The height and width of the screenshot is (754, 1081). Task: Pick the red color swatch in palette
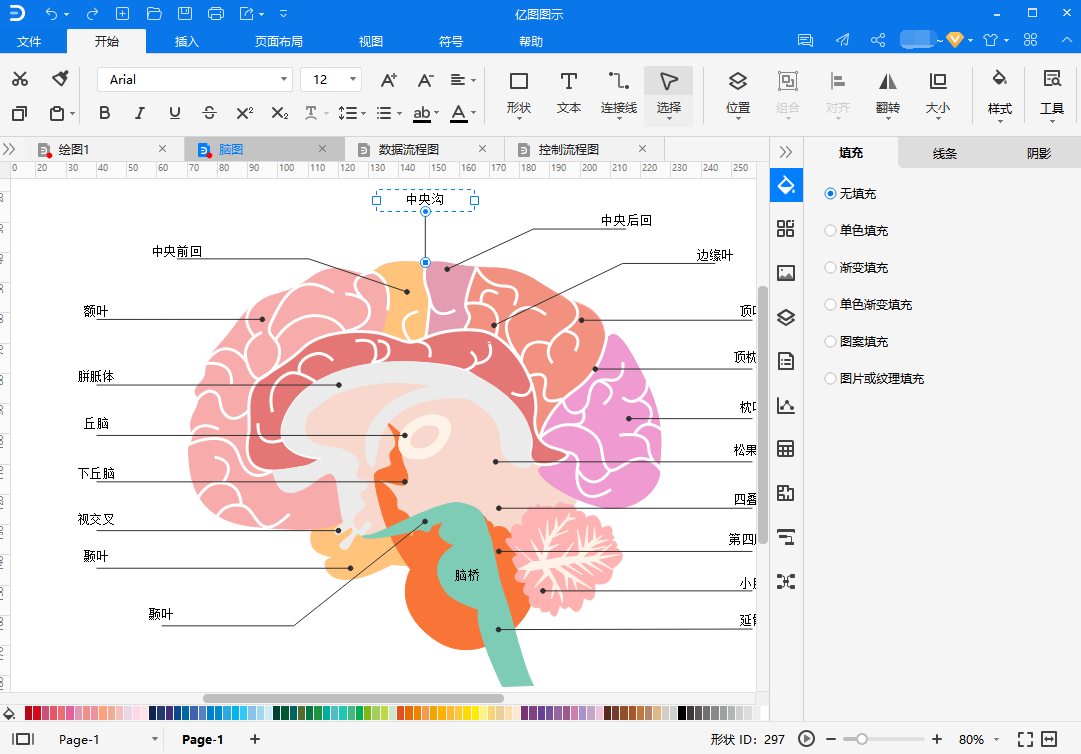click(37, 713)
